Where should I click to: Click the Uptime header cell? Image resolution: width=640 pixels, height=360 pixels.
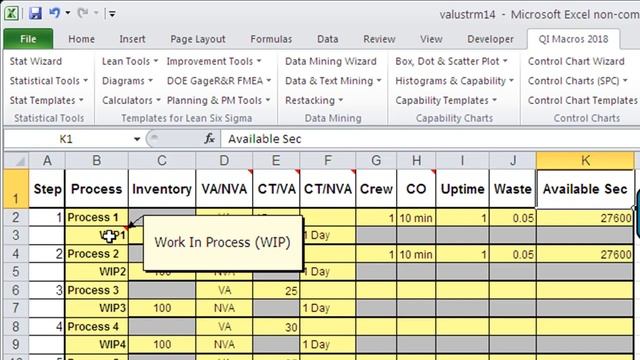click(462, 189)
